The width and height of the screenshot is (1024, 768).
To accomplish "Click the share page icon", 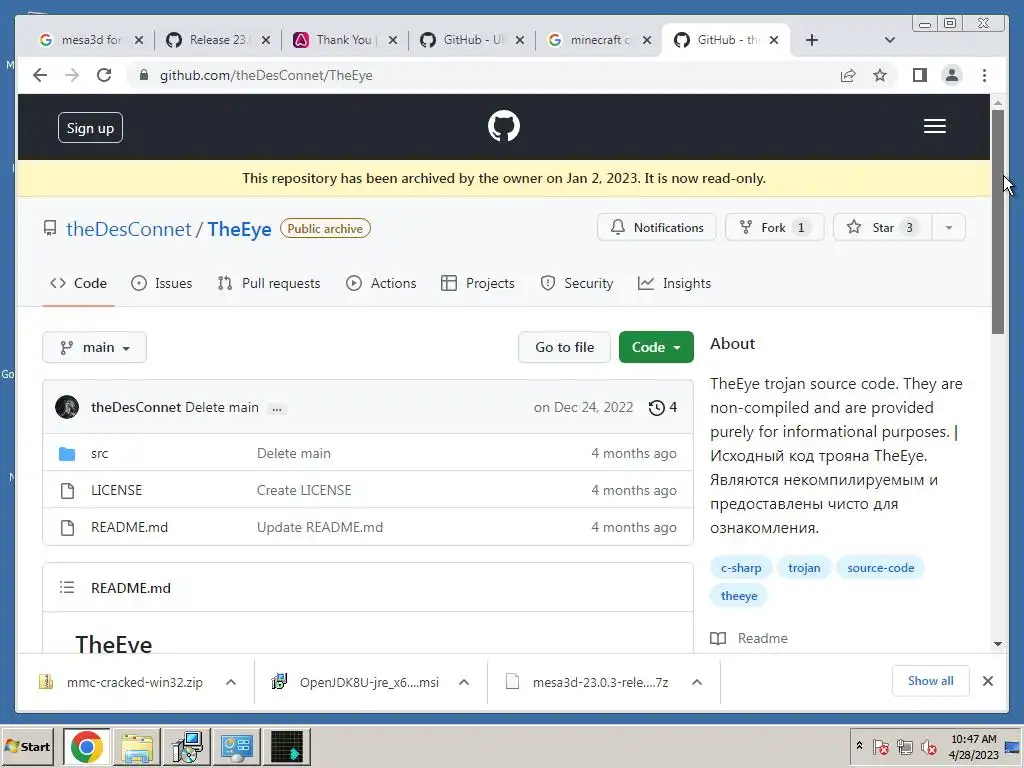I will coord(848,75).
